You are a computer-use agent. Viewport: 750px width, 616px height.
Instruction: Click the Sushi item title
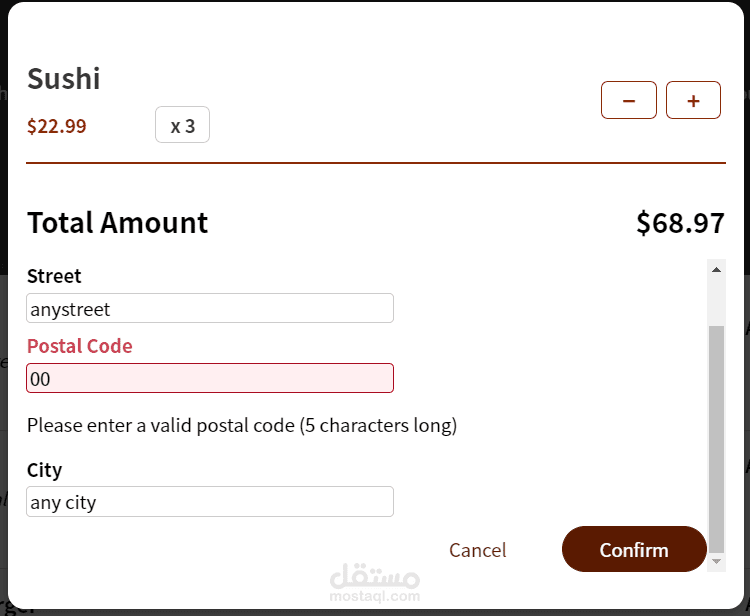64,79
